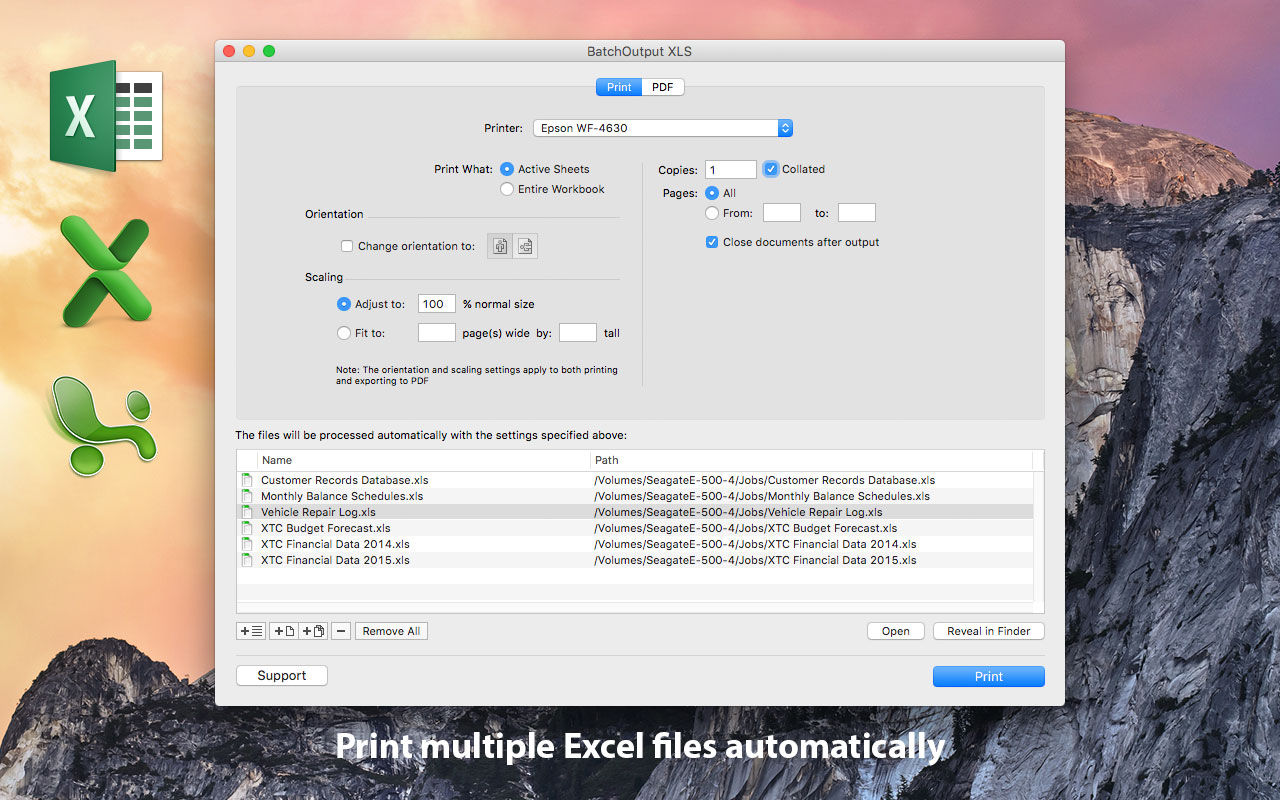Click path ending Vehicle Repair Log.xls
Image resolution: width=1280 pixels, height=800 pixels.
pyautogui.click(x=738, y=512)
